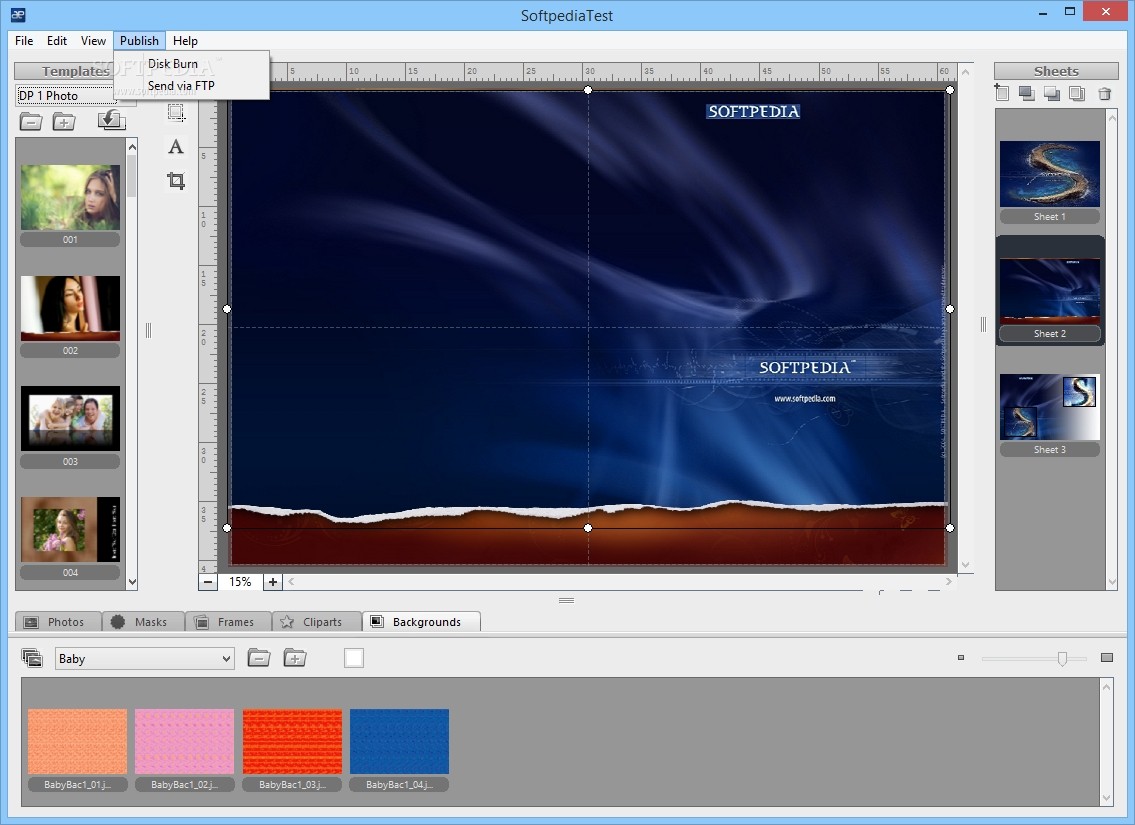Add a new sheet with plus icon
Viewport: 1135px width, 825px height.
pyautogui.click(x=1002, y=93)
